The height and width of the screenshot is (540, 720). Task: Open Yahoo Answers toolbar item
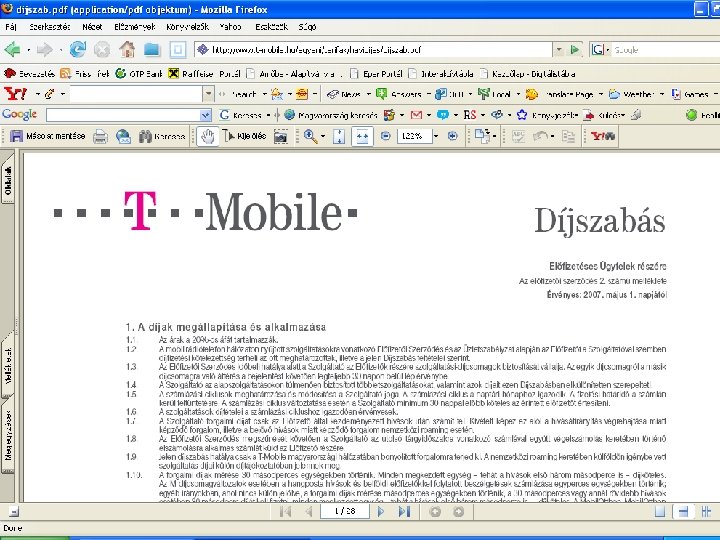tap(399, 94)
